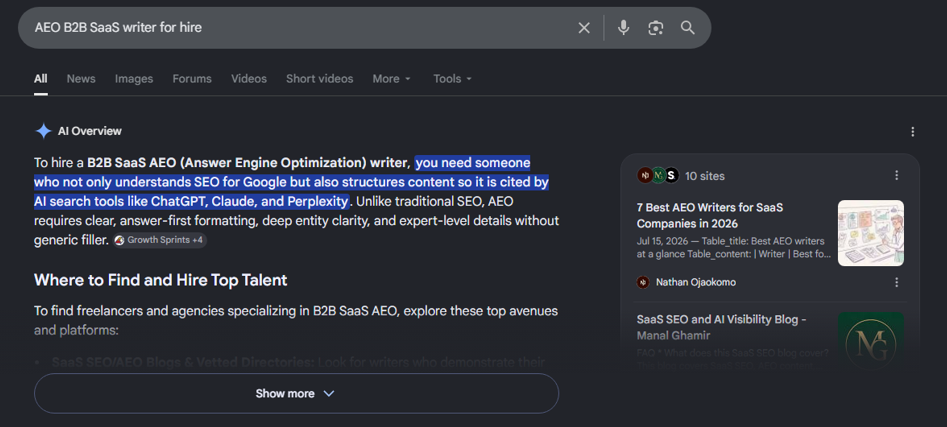Click the Nathan Ojaokomo source name

[x=696, y=282]
